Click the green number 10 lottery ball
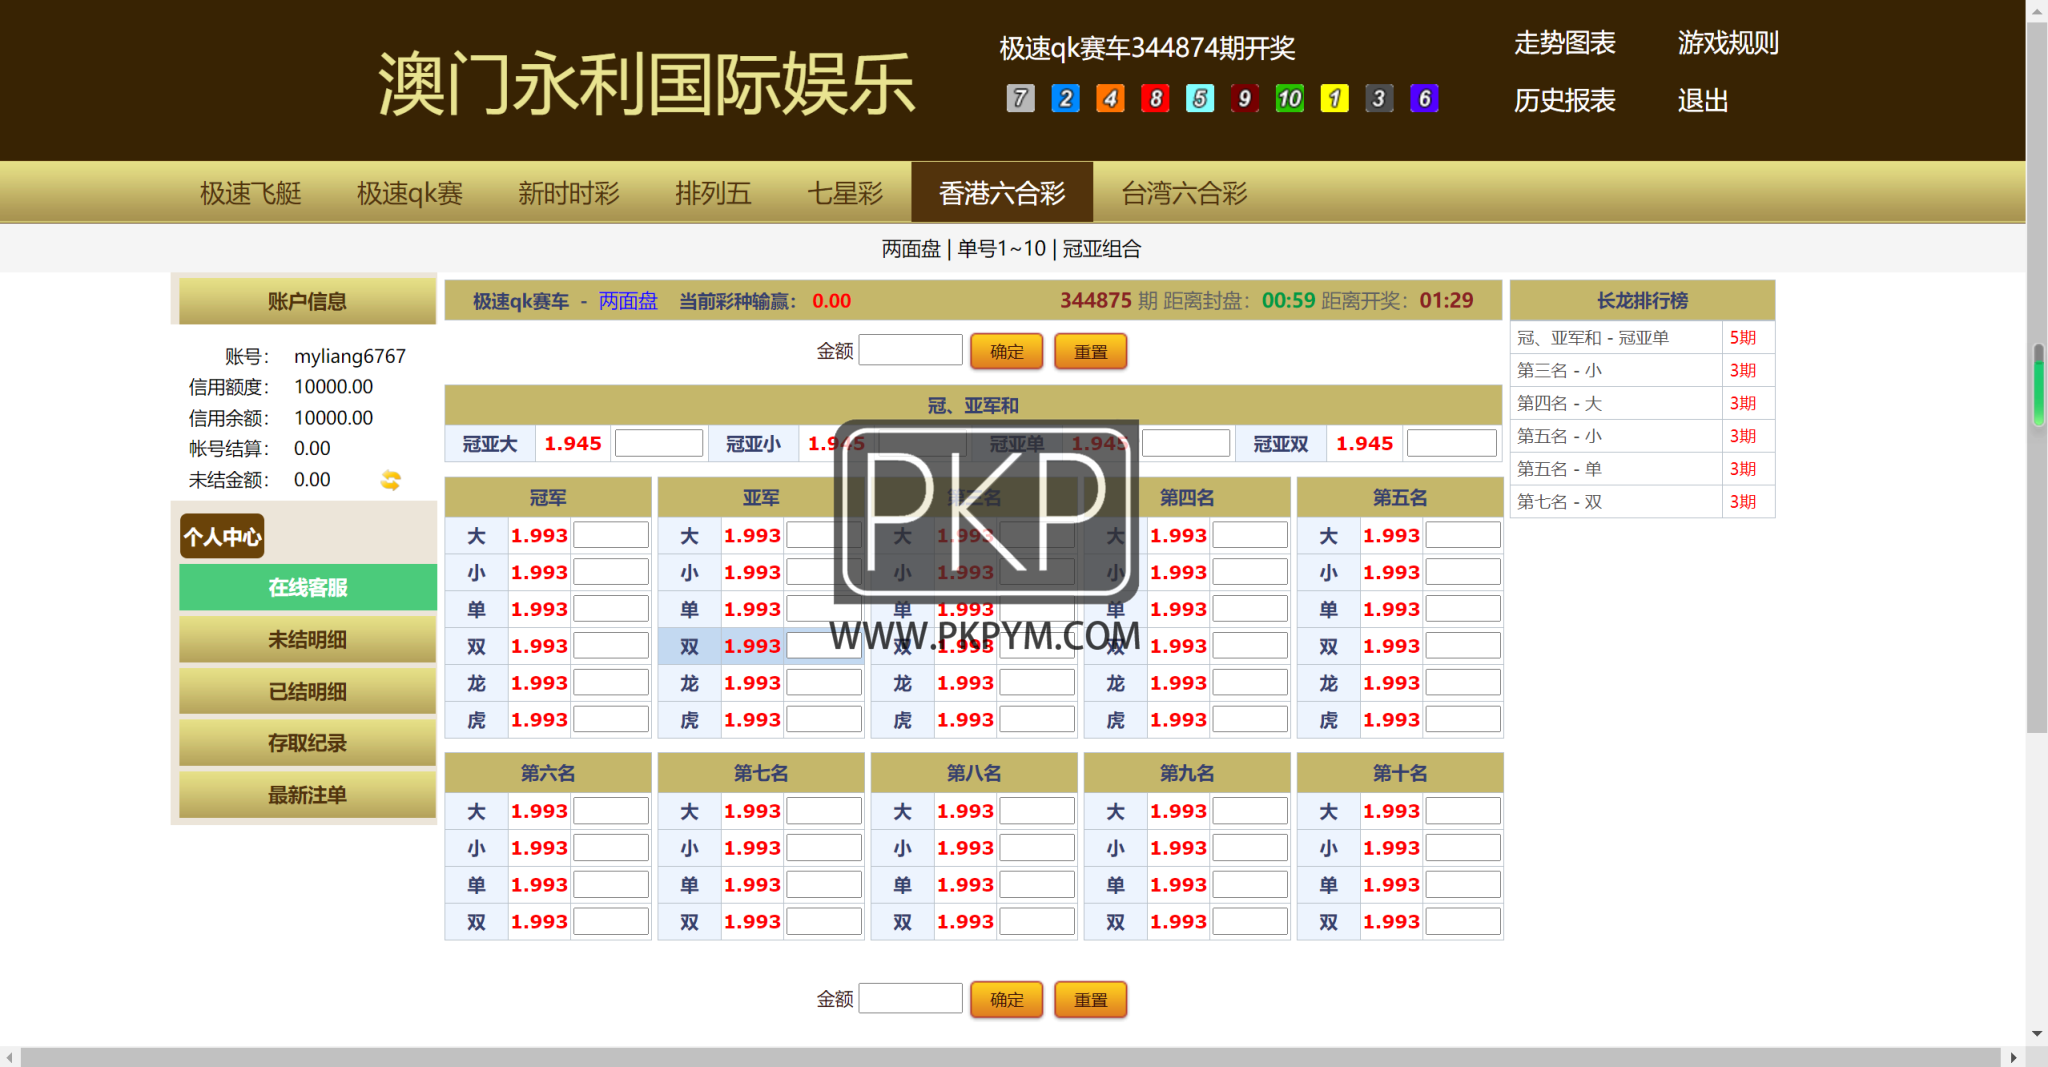 click(x=1289, y=98)
